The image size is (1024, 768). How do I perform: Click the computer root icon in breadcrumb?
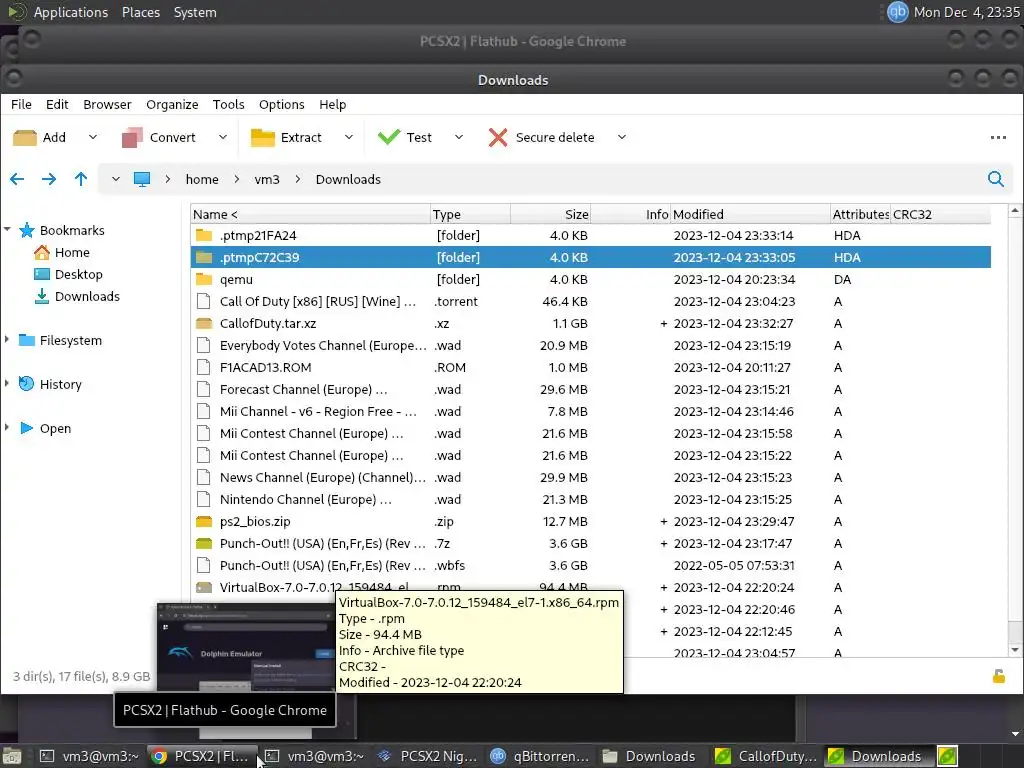(x=142, y=180)
